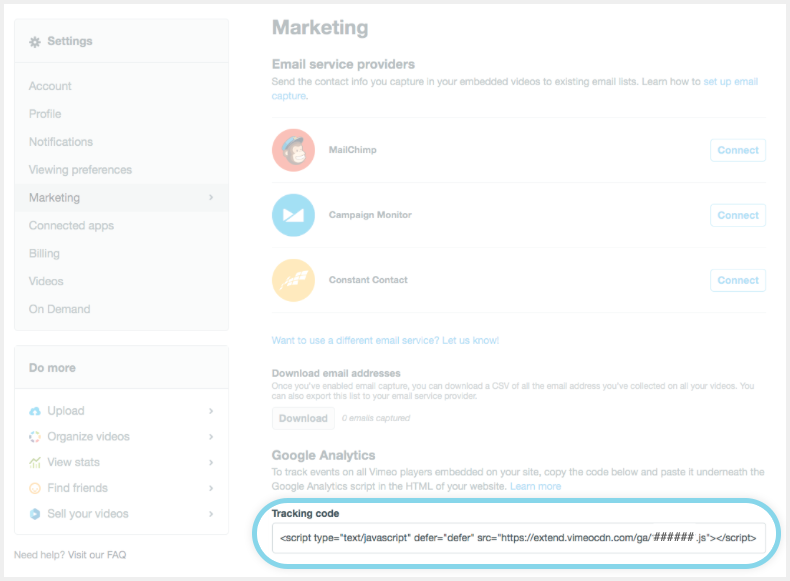
Task: Expand the Marketing menu chevron
Action: point(211,198)
